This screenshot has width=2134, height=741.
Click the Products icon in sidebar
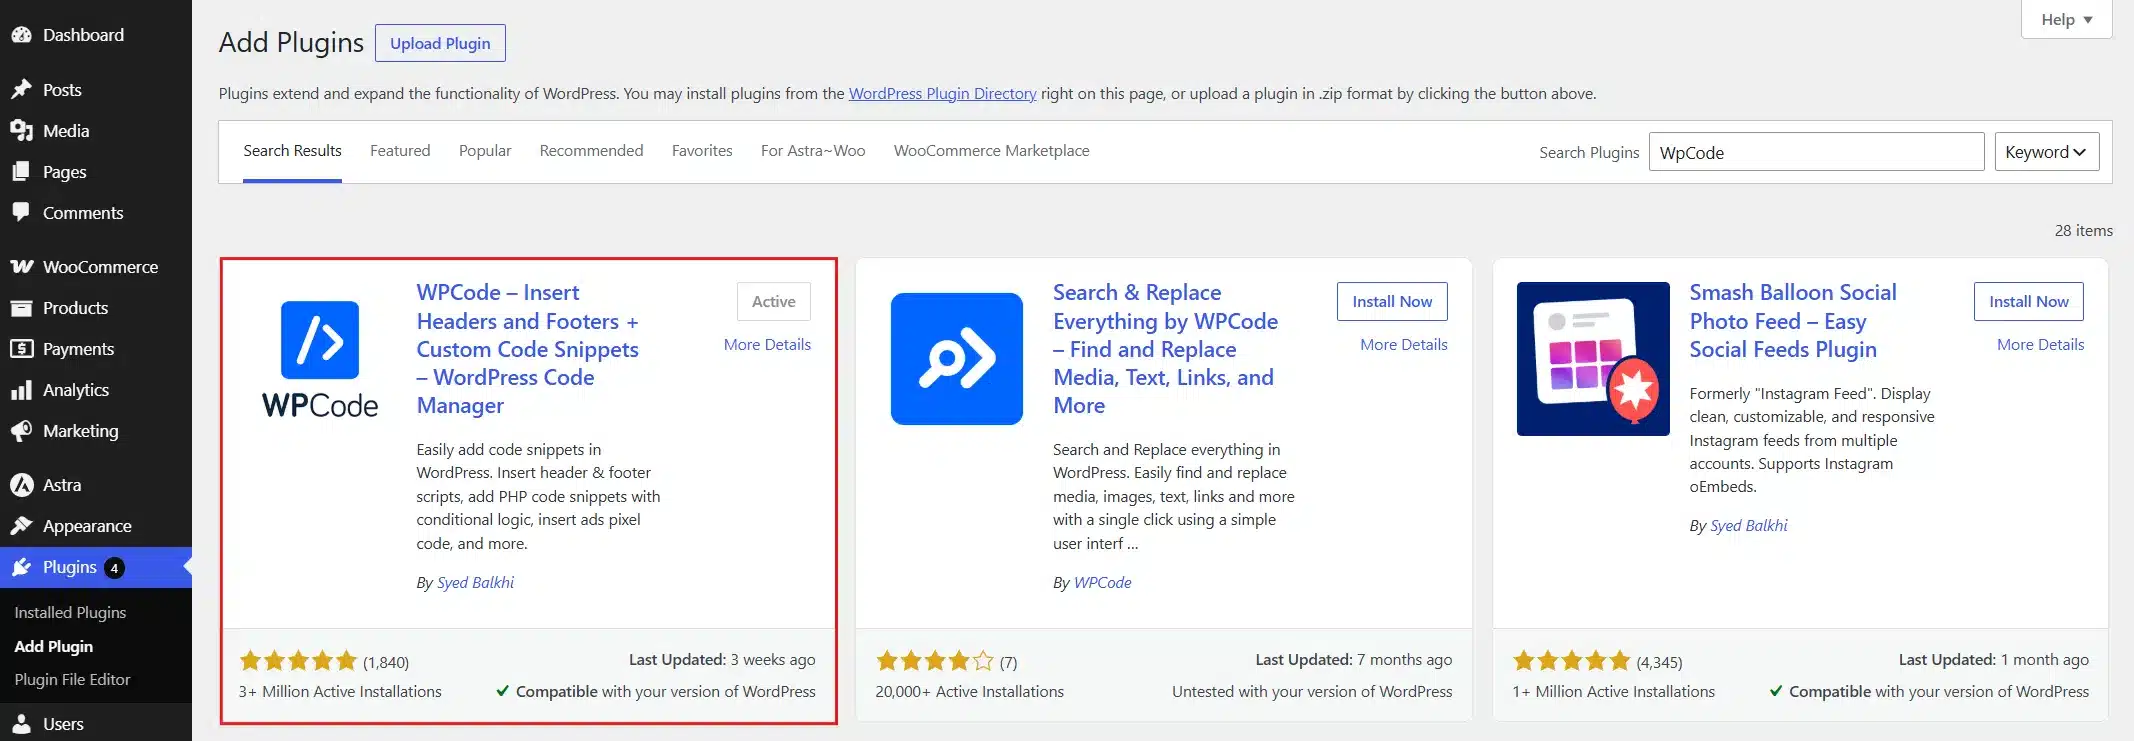21,308
